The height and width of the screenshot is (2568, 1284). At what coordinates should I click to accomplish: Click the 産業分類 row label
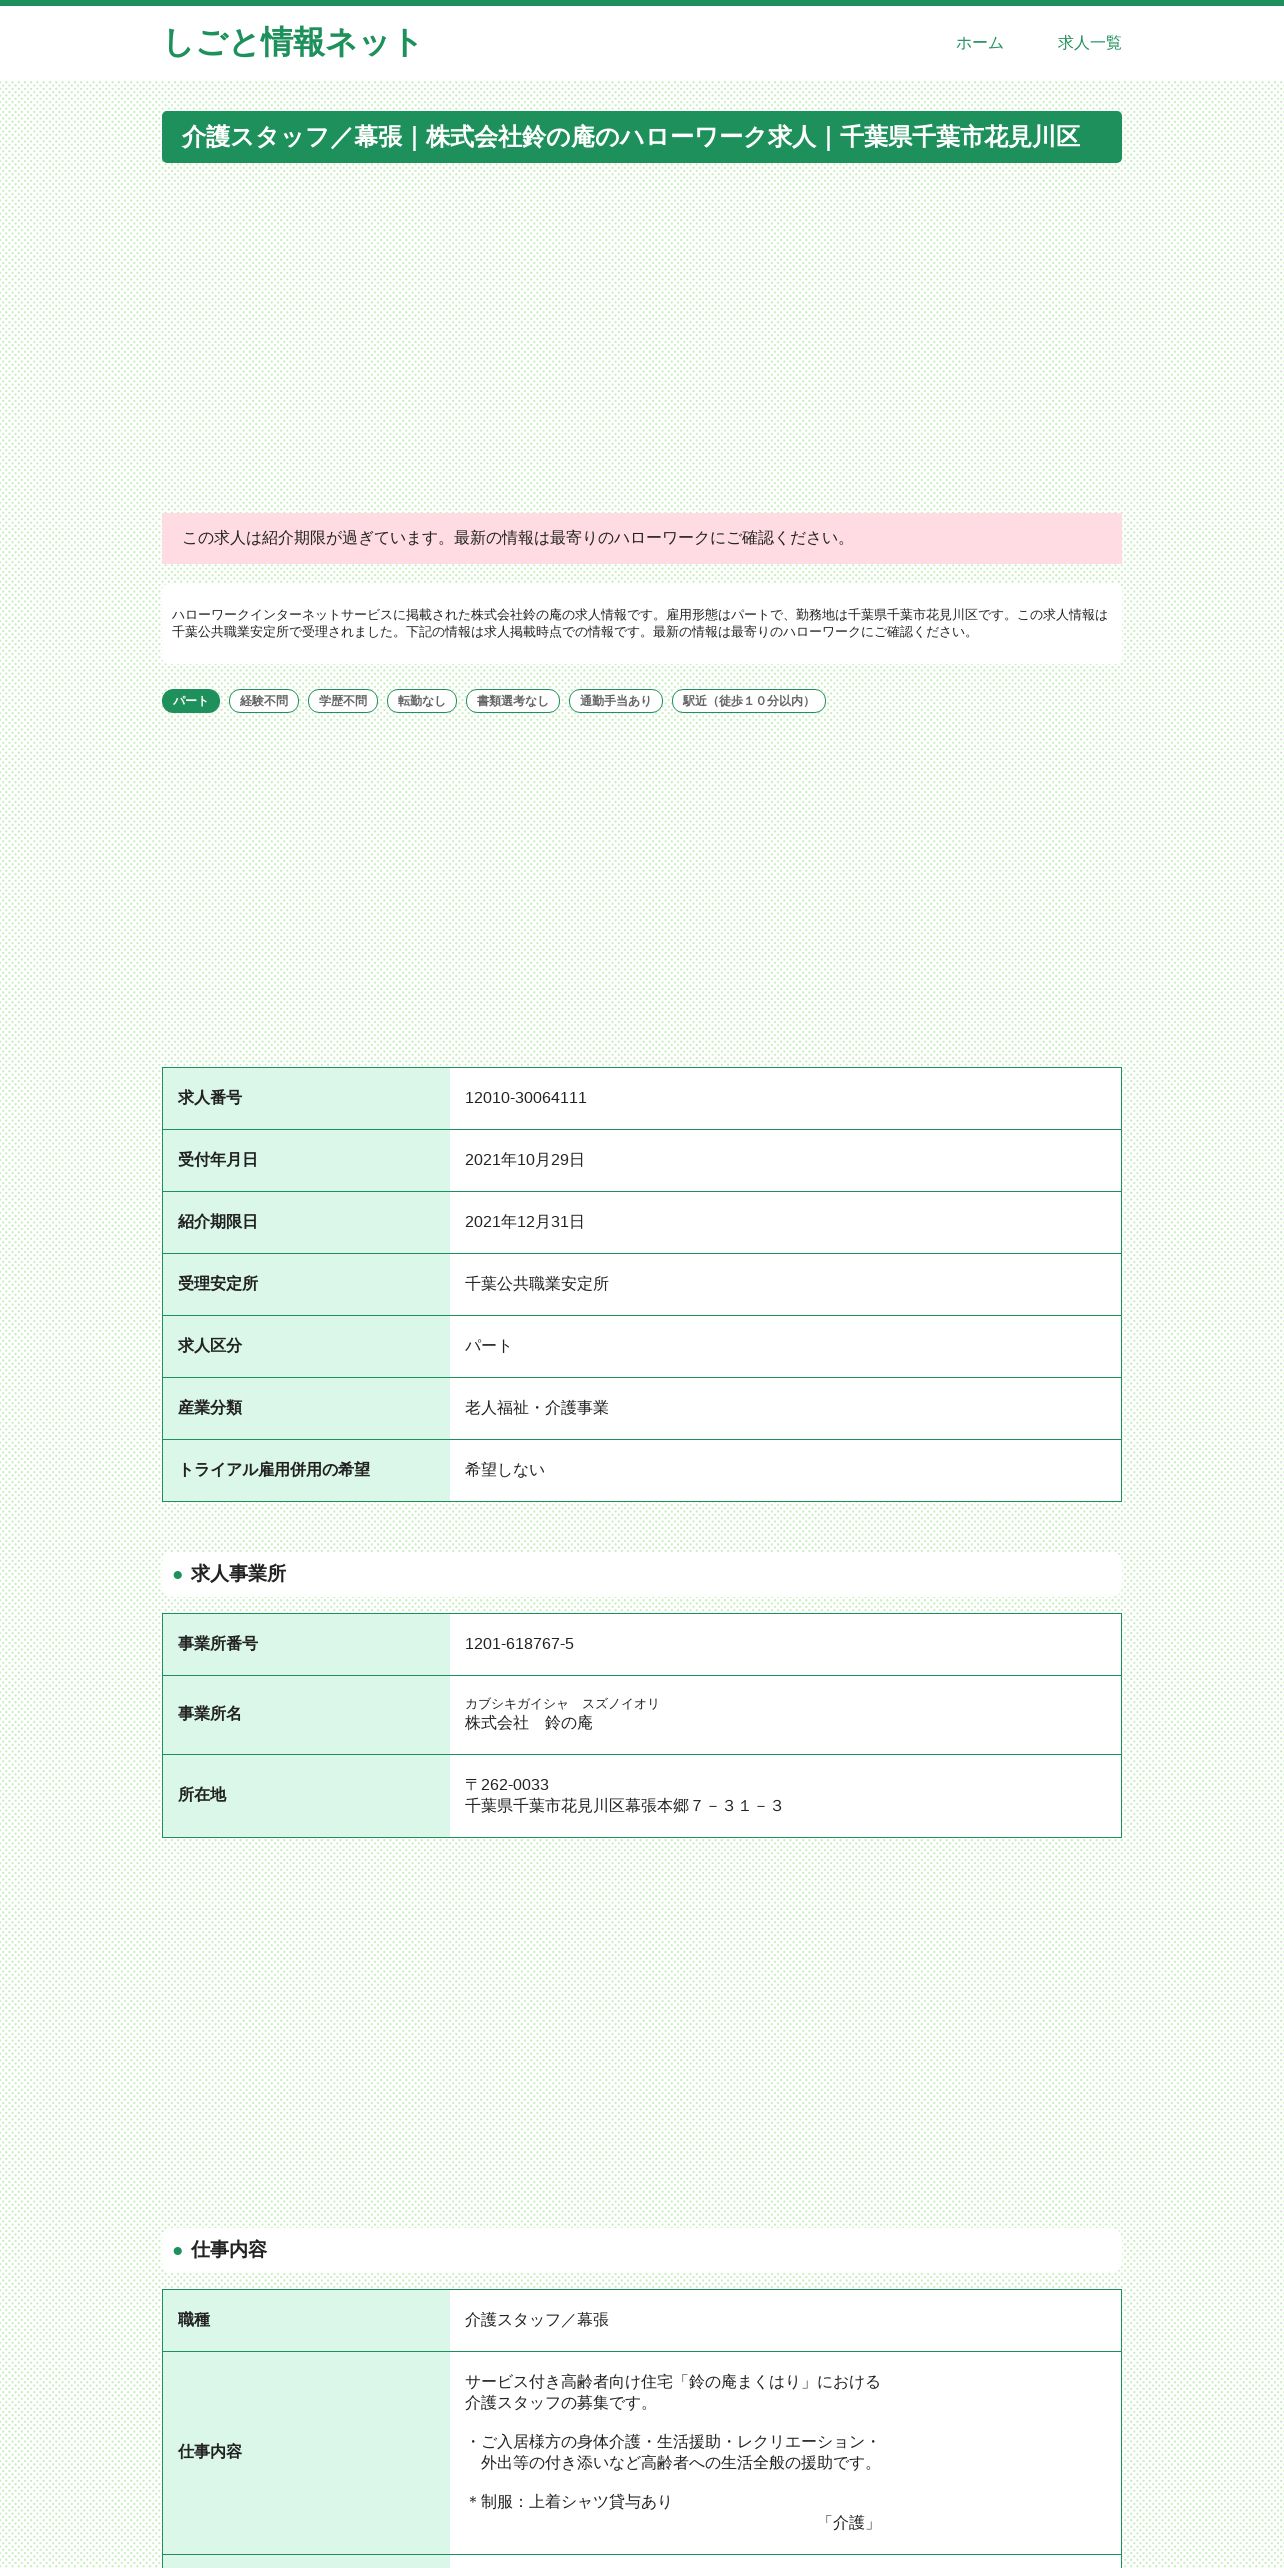pyautogui.click(x=210, y=1408)
